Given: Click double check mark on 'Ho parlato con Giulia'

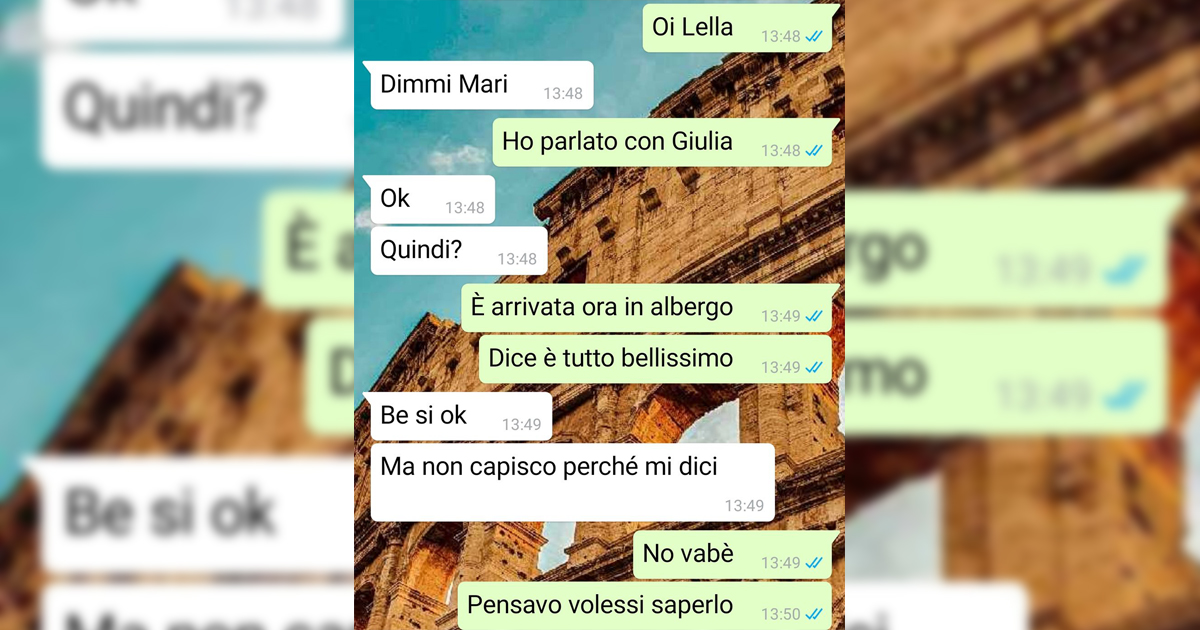Looking at the screenshot, I should click(x=815, y=150).
